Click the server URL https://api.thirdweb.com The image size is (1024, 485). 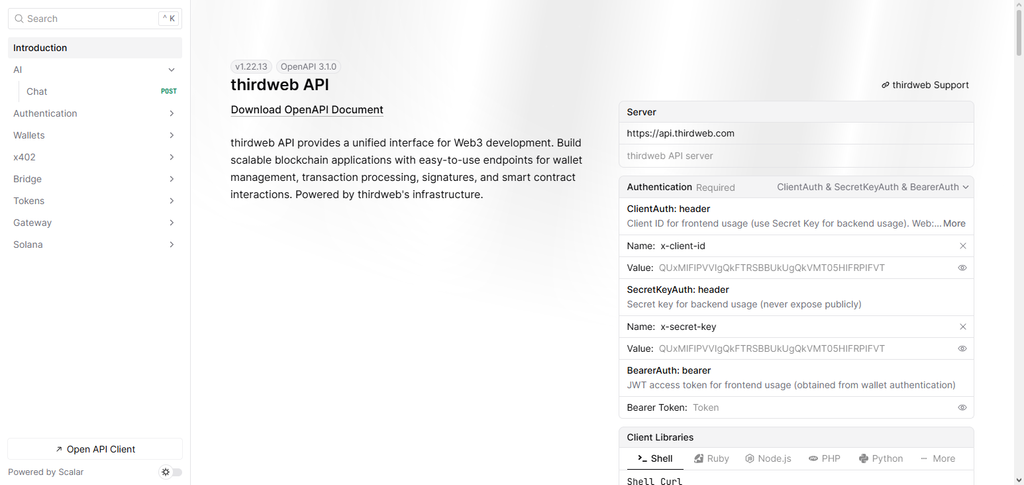(680, 133)
